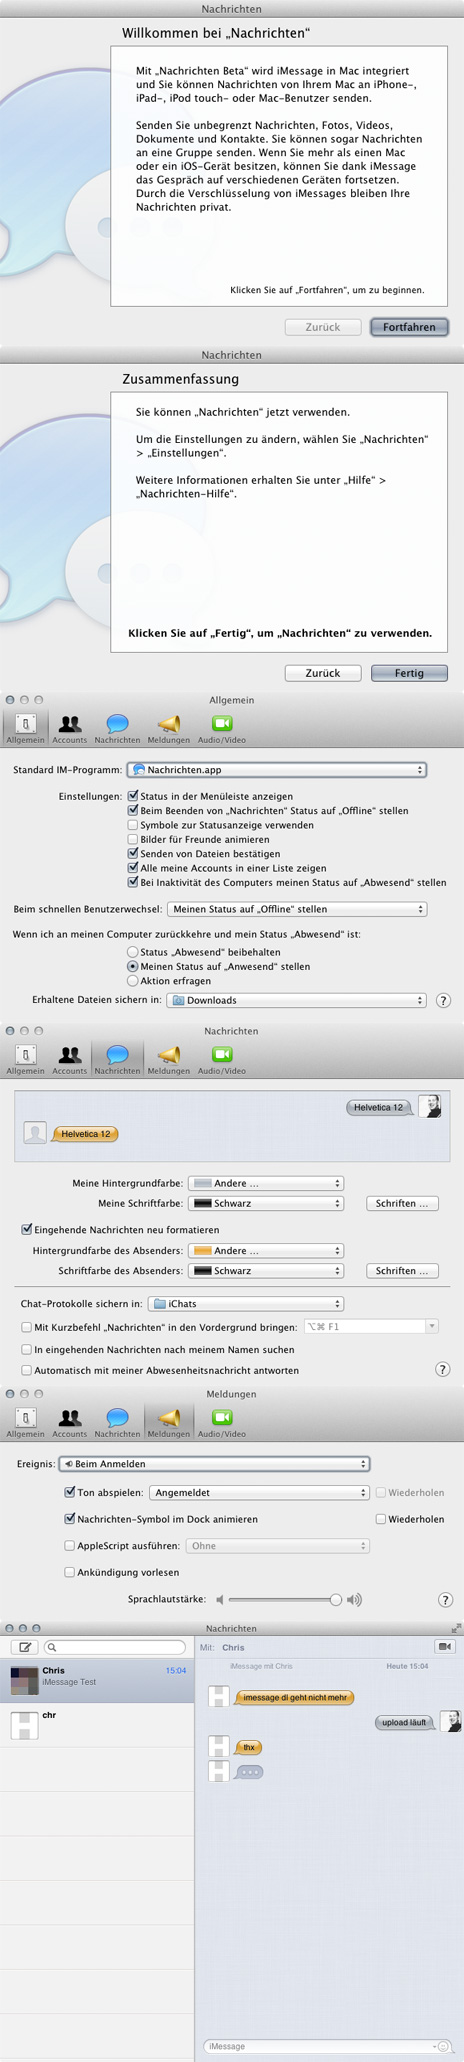Toggle Nachrichten-Symbol im Dock animieren checkbox
The width and height of the screenshot is (464, 2062).
[70, 1518]
